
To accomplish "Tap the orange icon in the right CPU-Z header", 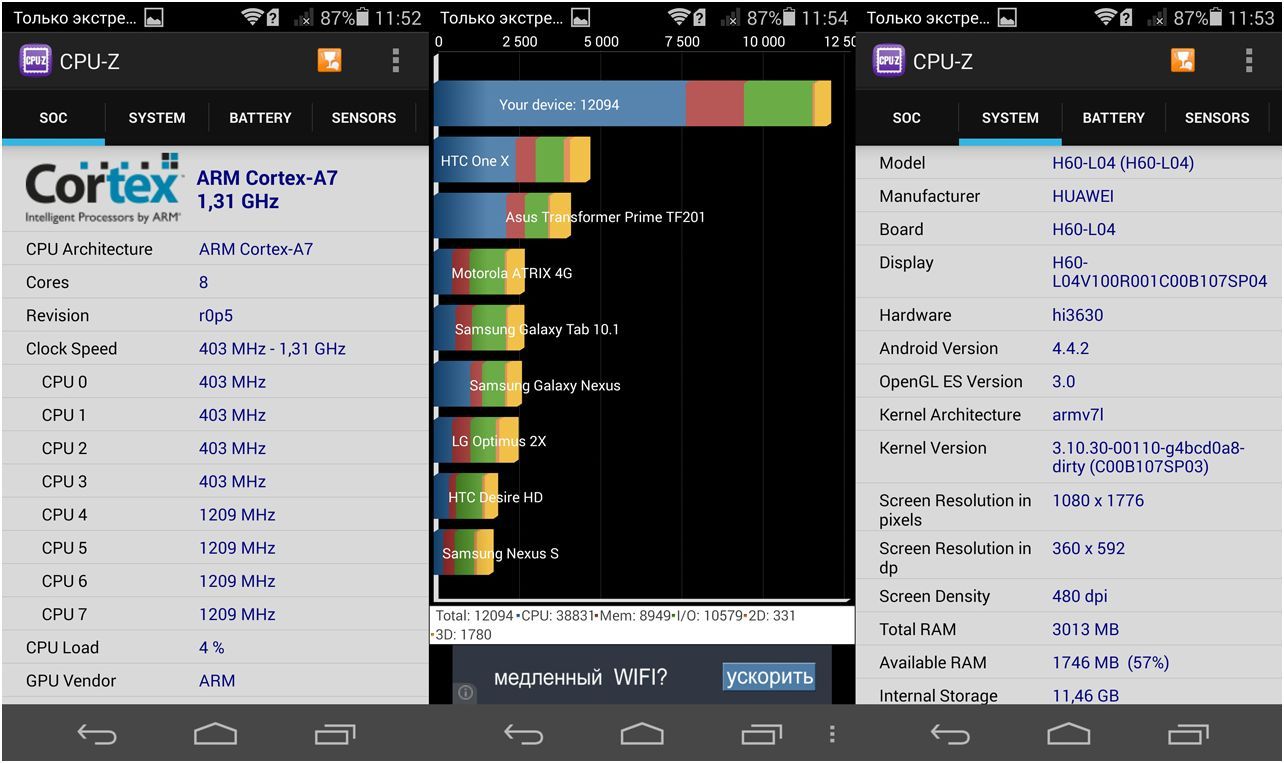I will click(x=1182, y=60).
